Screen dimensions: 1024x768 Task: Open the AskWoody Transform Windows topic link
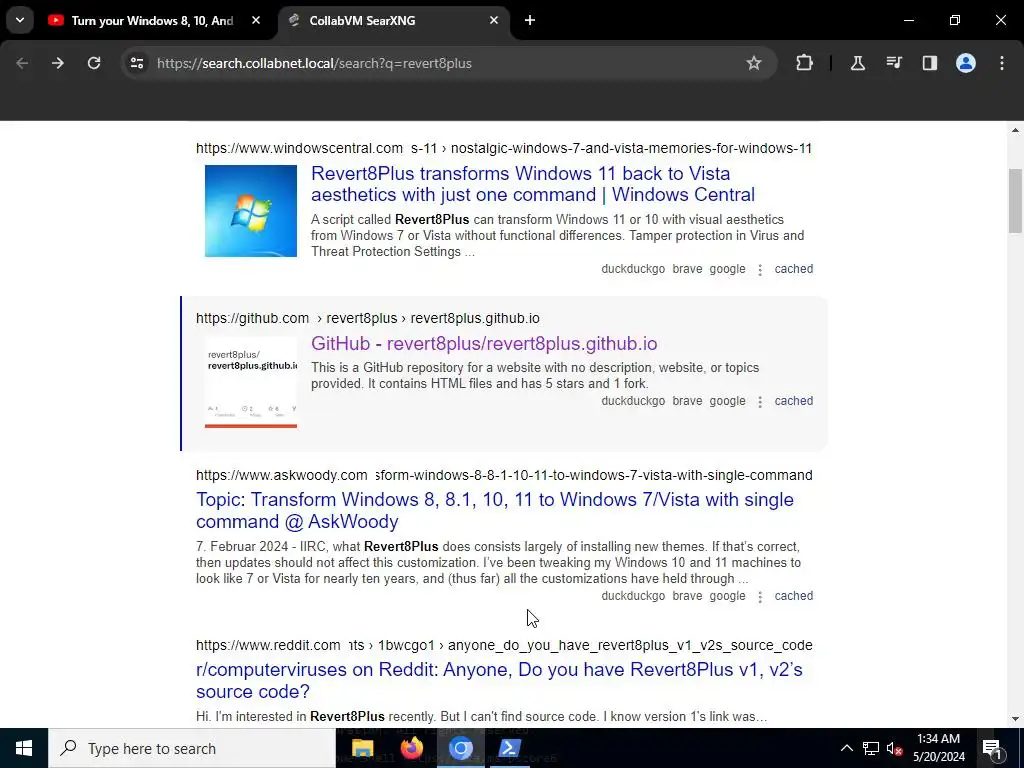click(494, 510)
